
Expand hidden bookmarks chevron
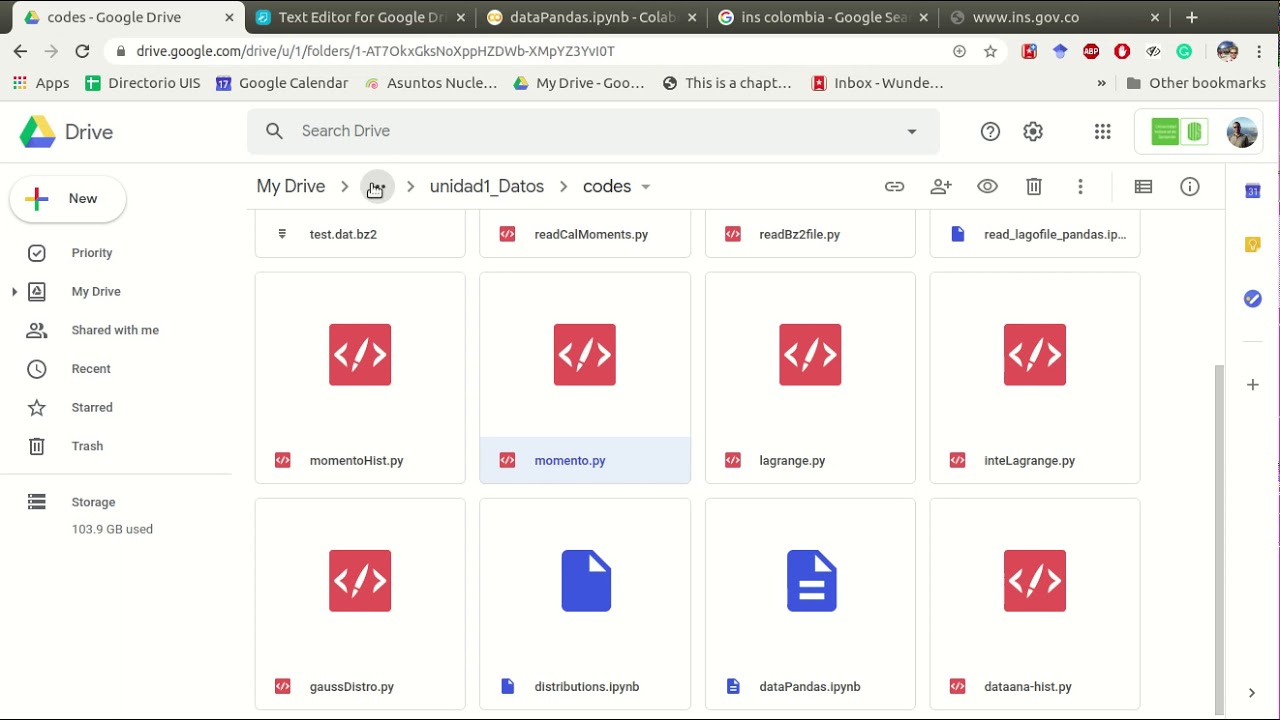click(x=1101, y=83)
